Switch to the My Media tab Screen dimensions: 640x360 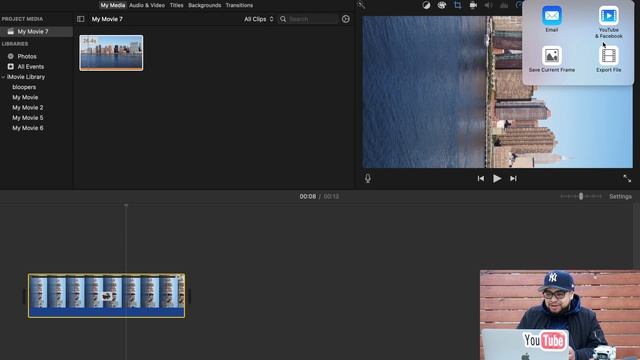pos(113,5)
